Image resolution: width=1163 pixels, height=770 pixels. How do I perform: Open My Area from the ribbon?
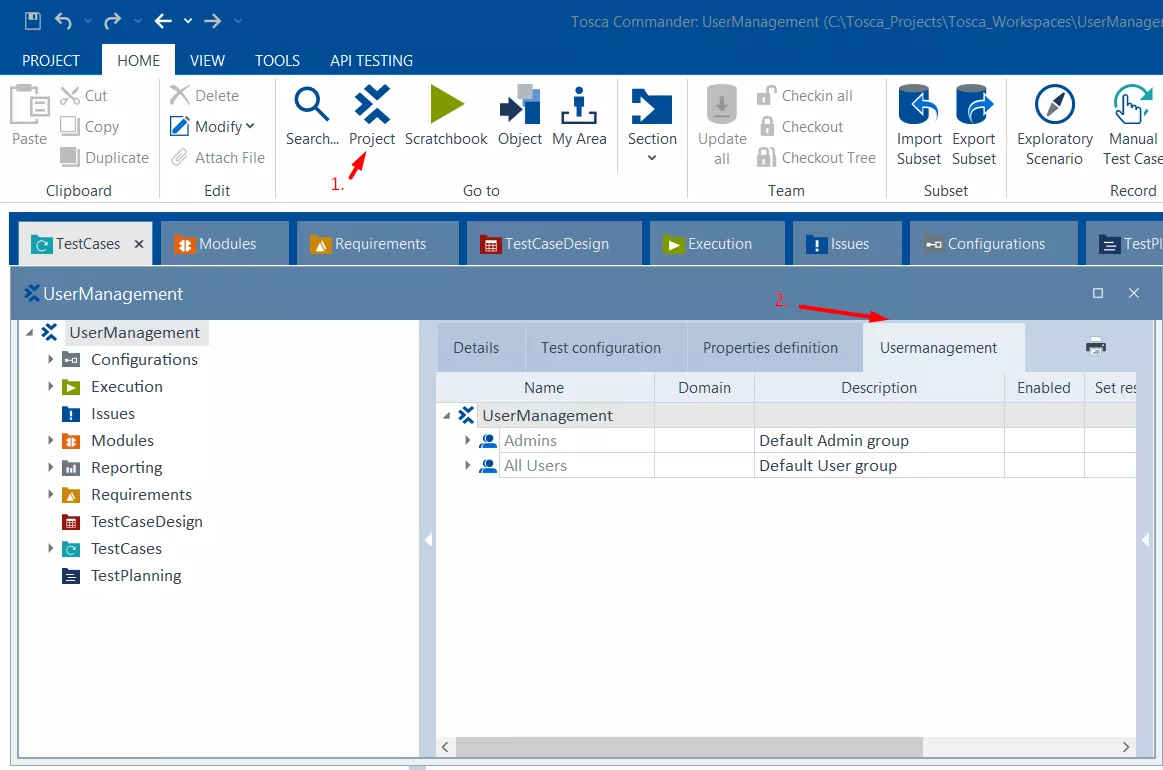579,116
